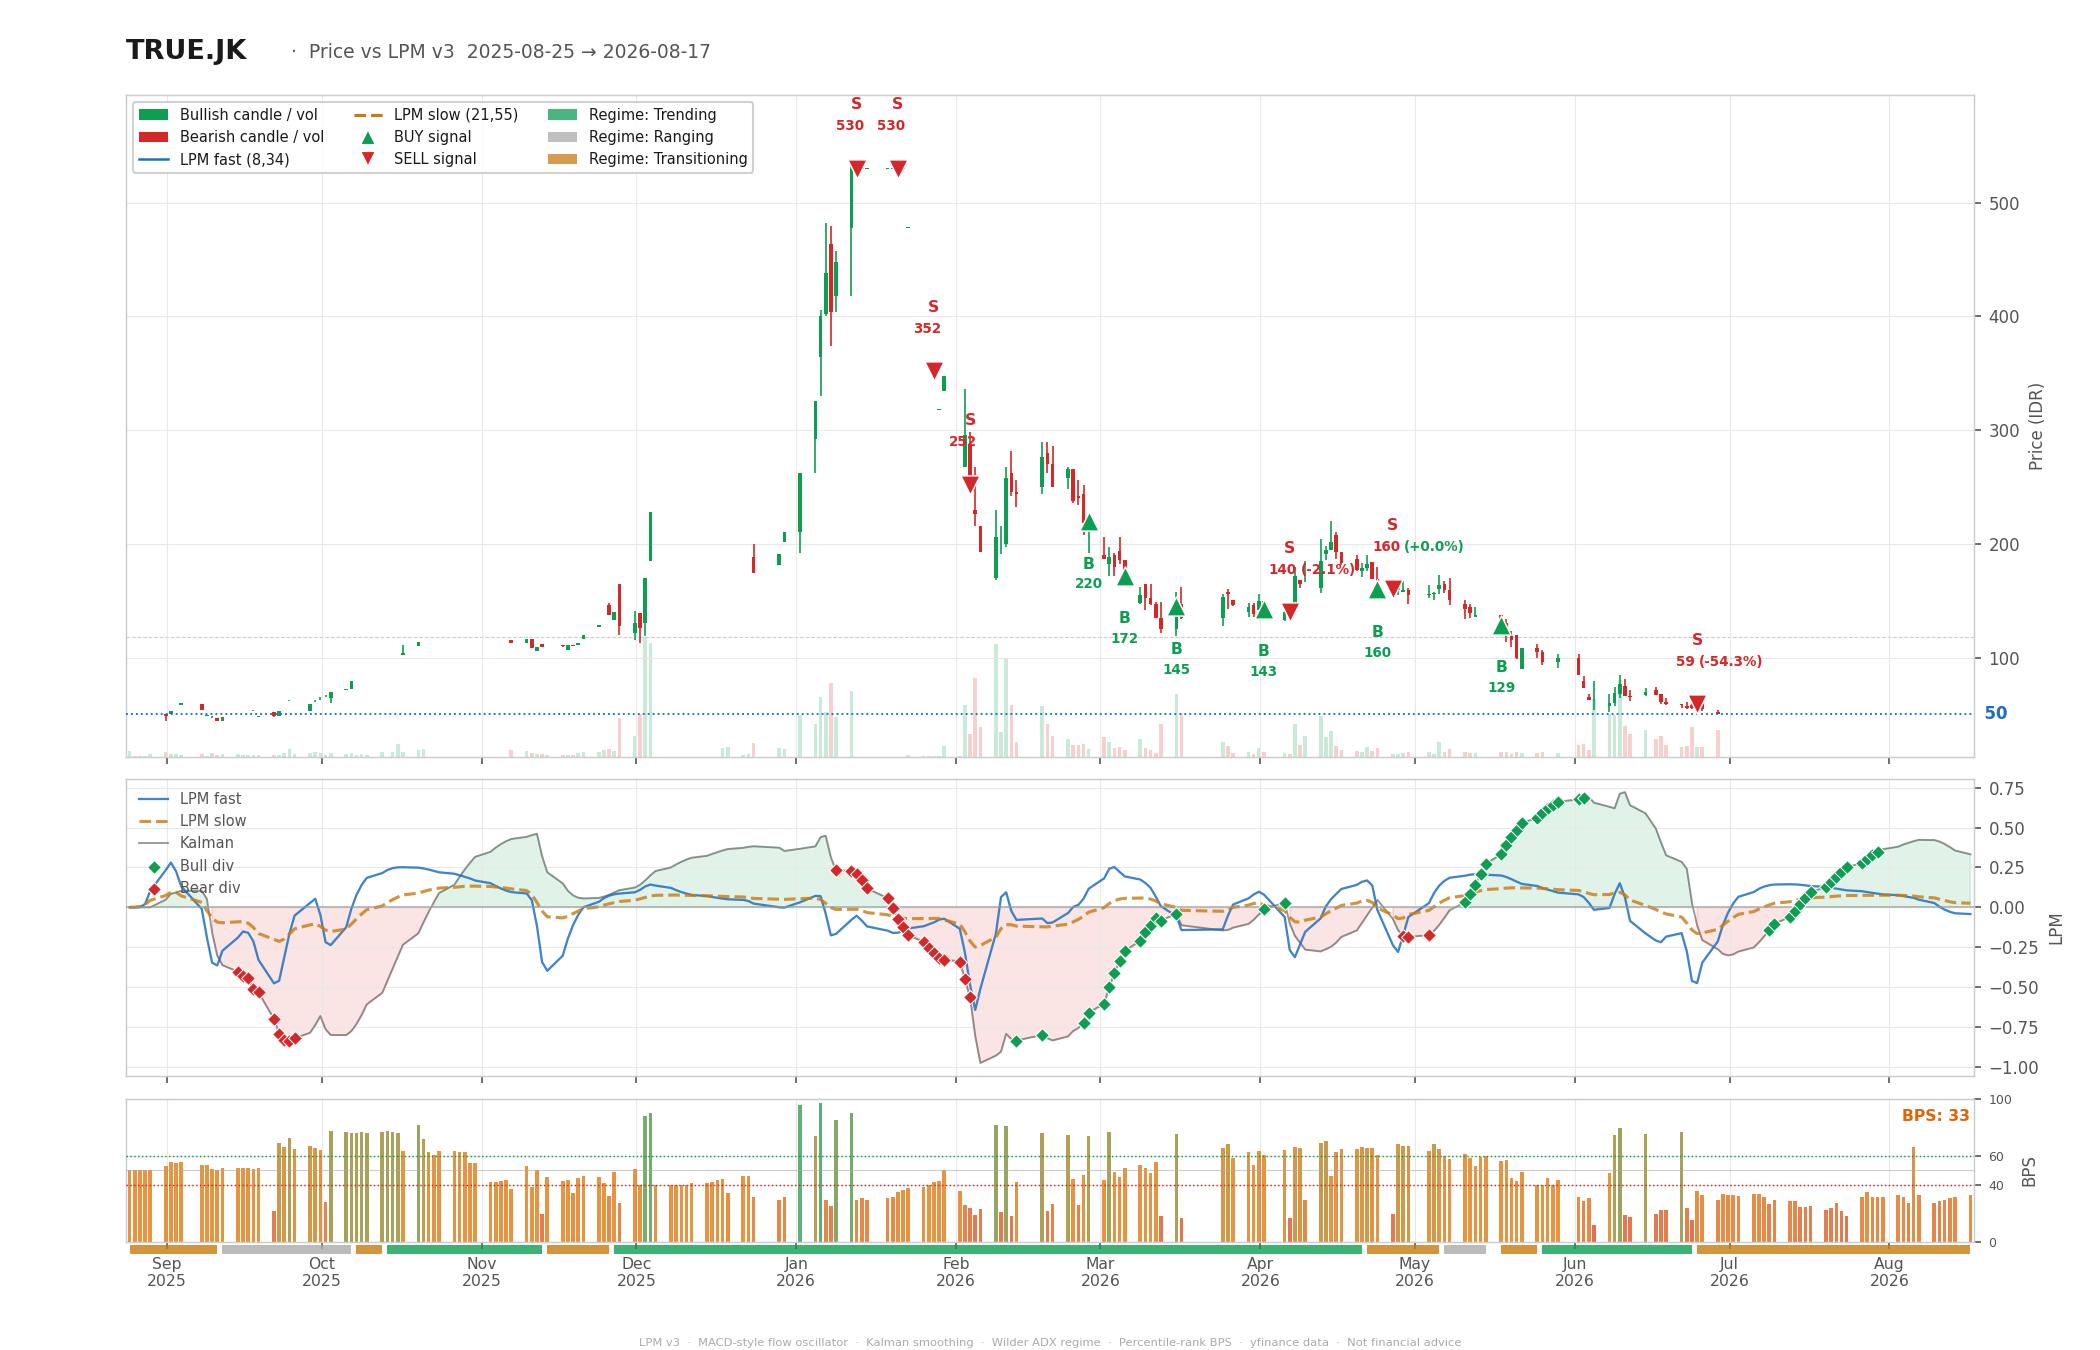Viewport: 2100px width, 1350px height.
Task: Click the green Bullish candle legend swatch
Action: coord(153,115)
